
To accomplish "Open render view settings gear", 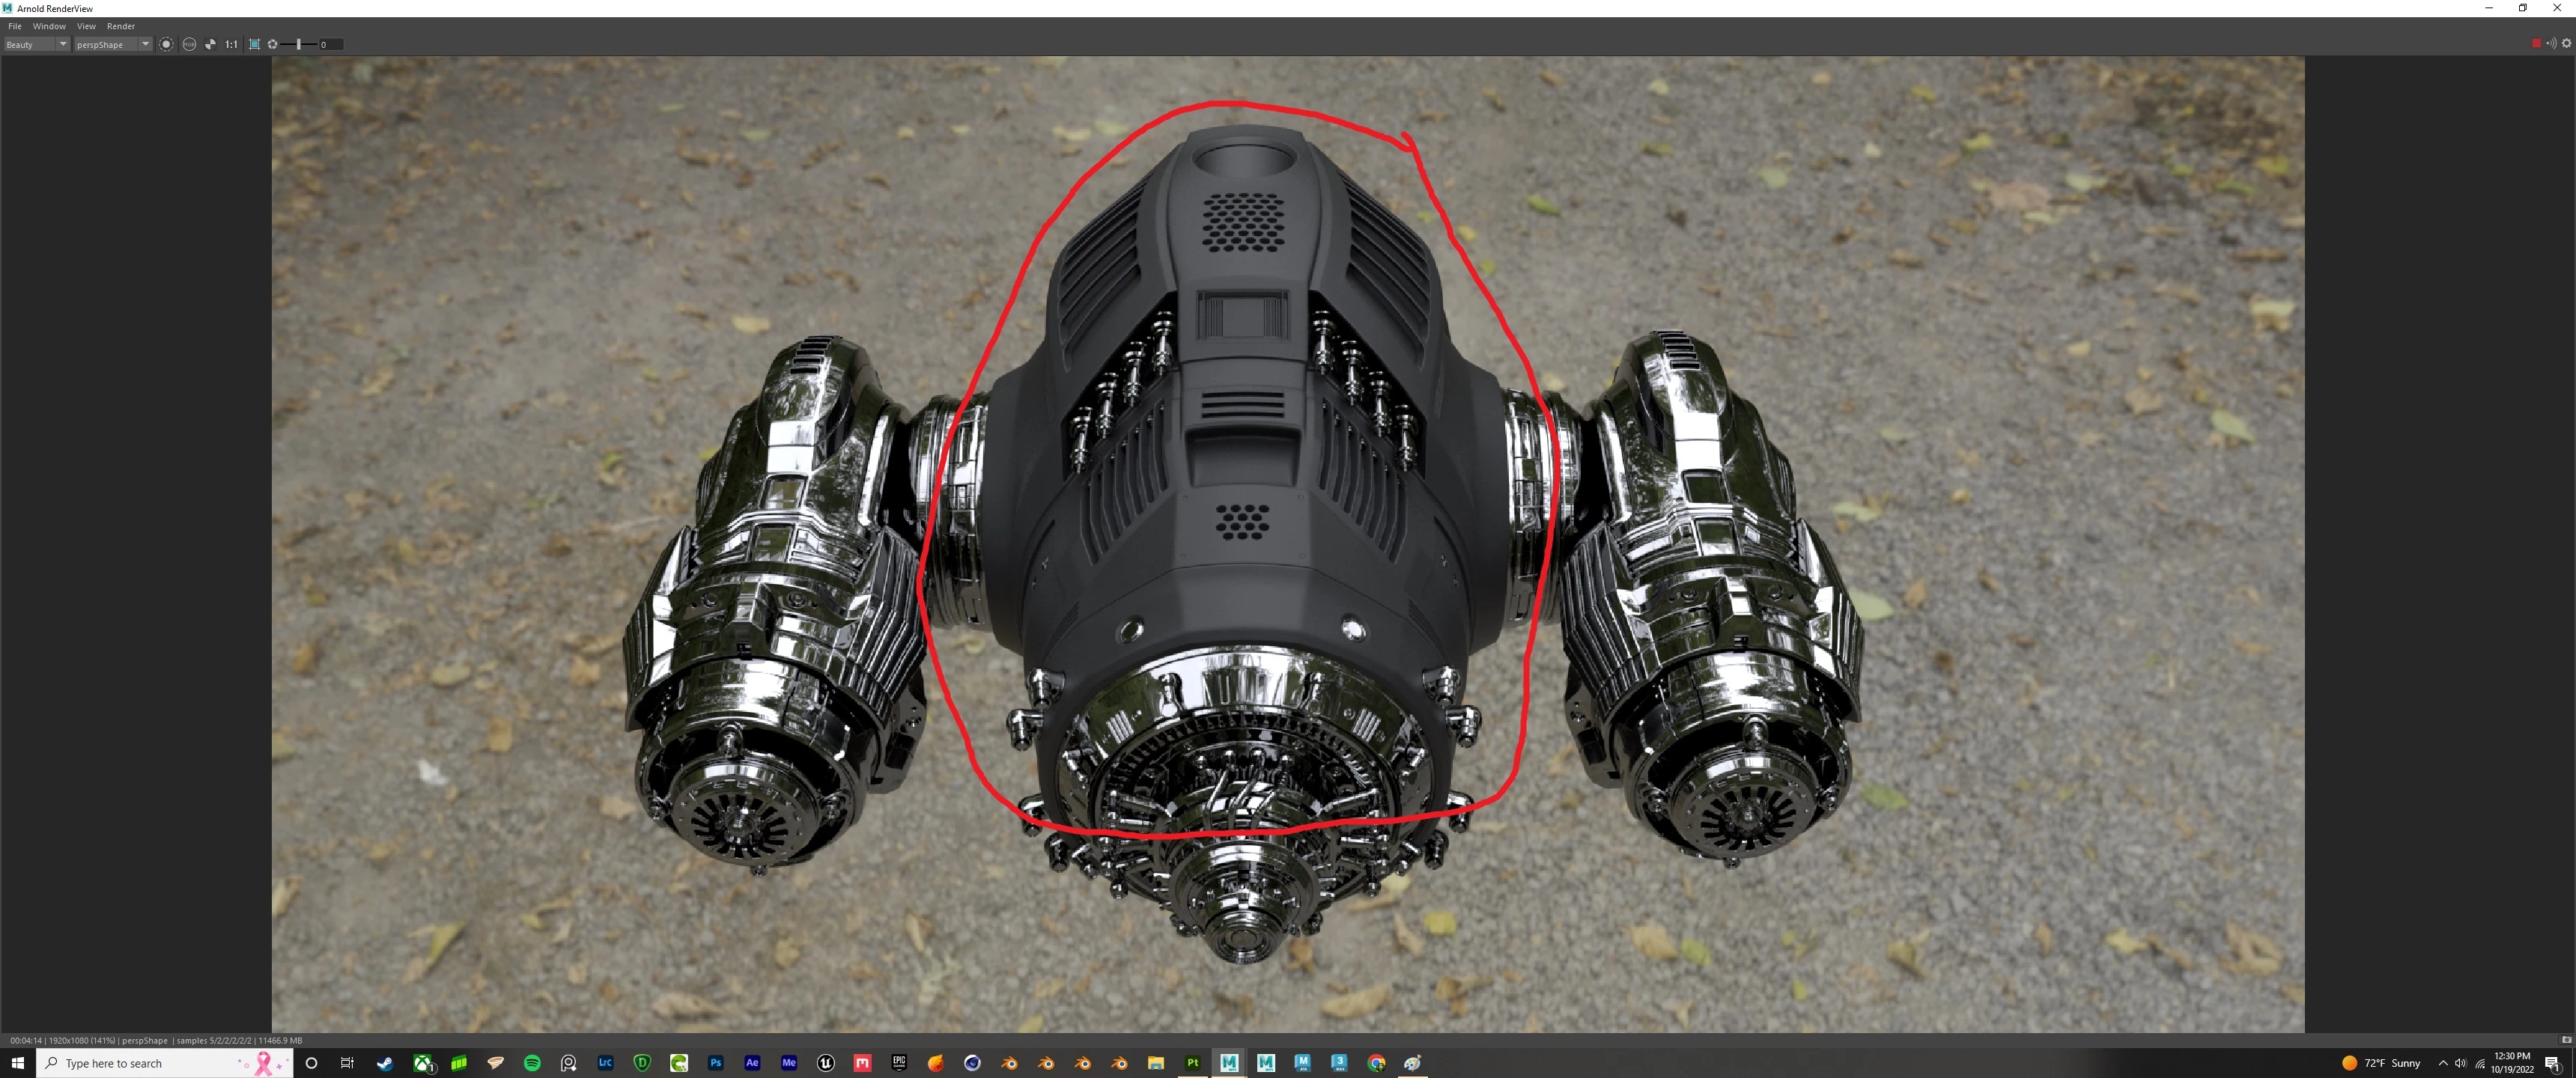I will (x=2566, y=43).
